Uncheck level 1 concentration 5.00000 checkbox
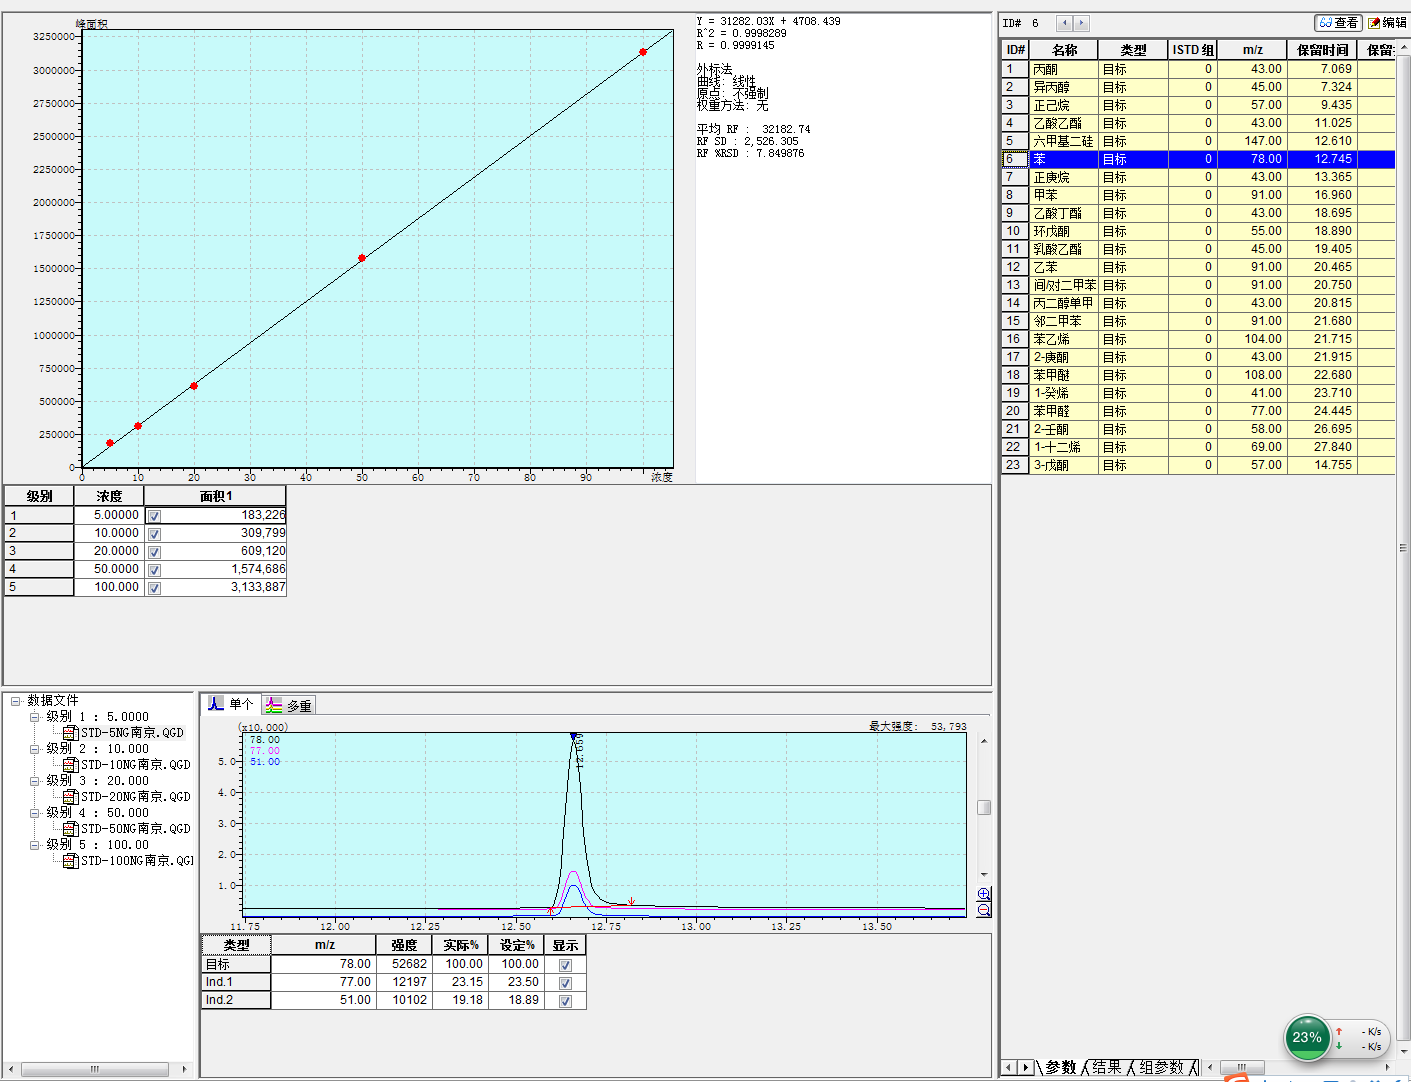The height and width of the screenshot is (1082, 1411). point(154,516)
